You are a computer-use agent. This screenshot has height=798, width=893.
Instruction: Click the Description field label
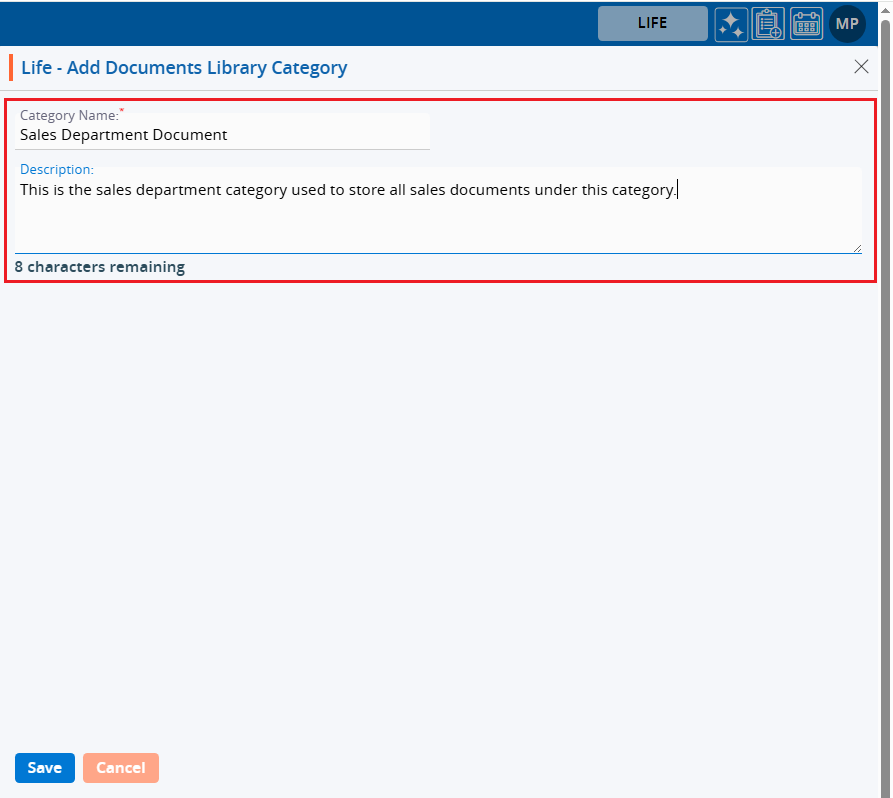[x=57, y=170]
